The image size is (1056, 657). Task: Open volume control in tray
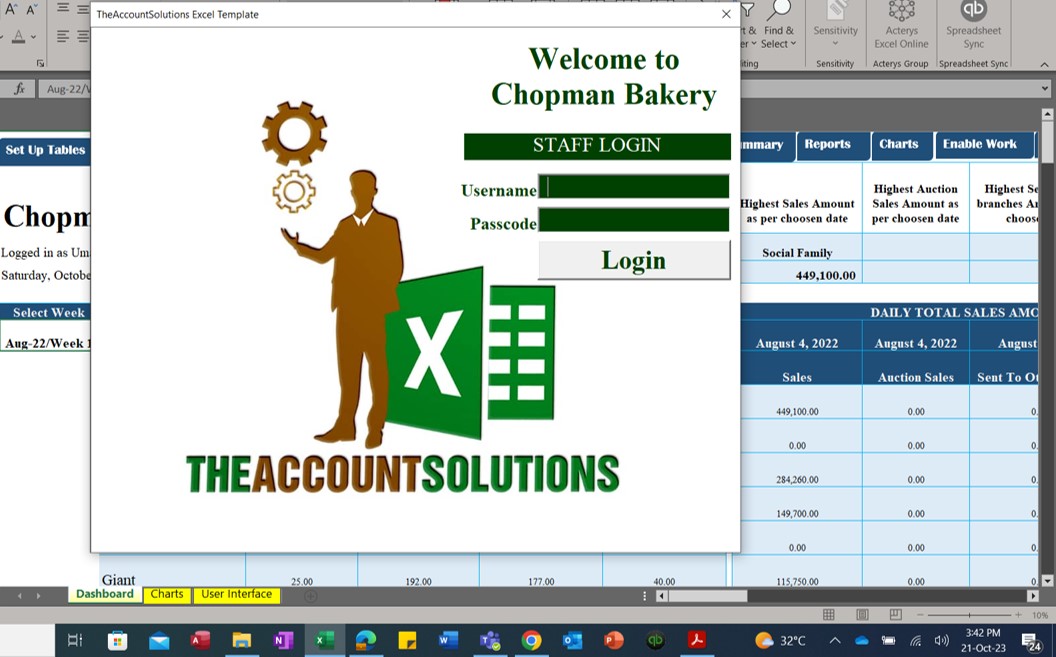click(942, 640)
